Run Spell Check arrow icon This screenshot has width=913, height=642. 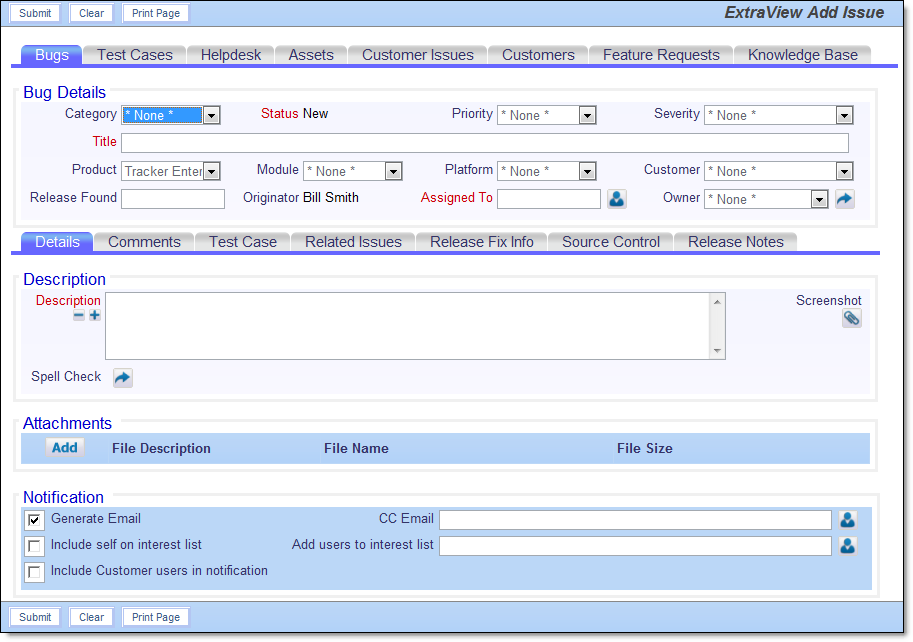[x=122, y=378]
